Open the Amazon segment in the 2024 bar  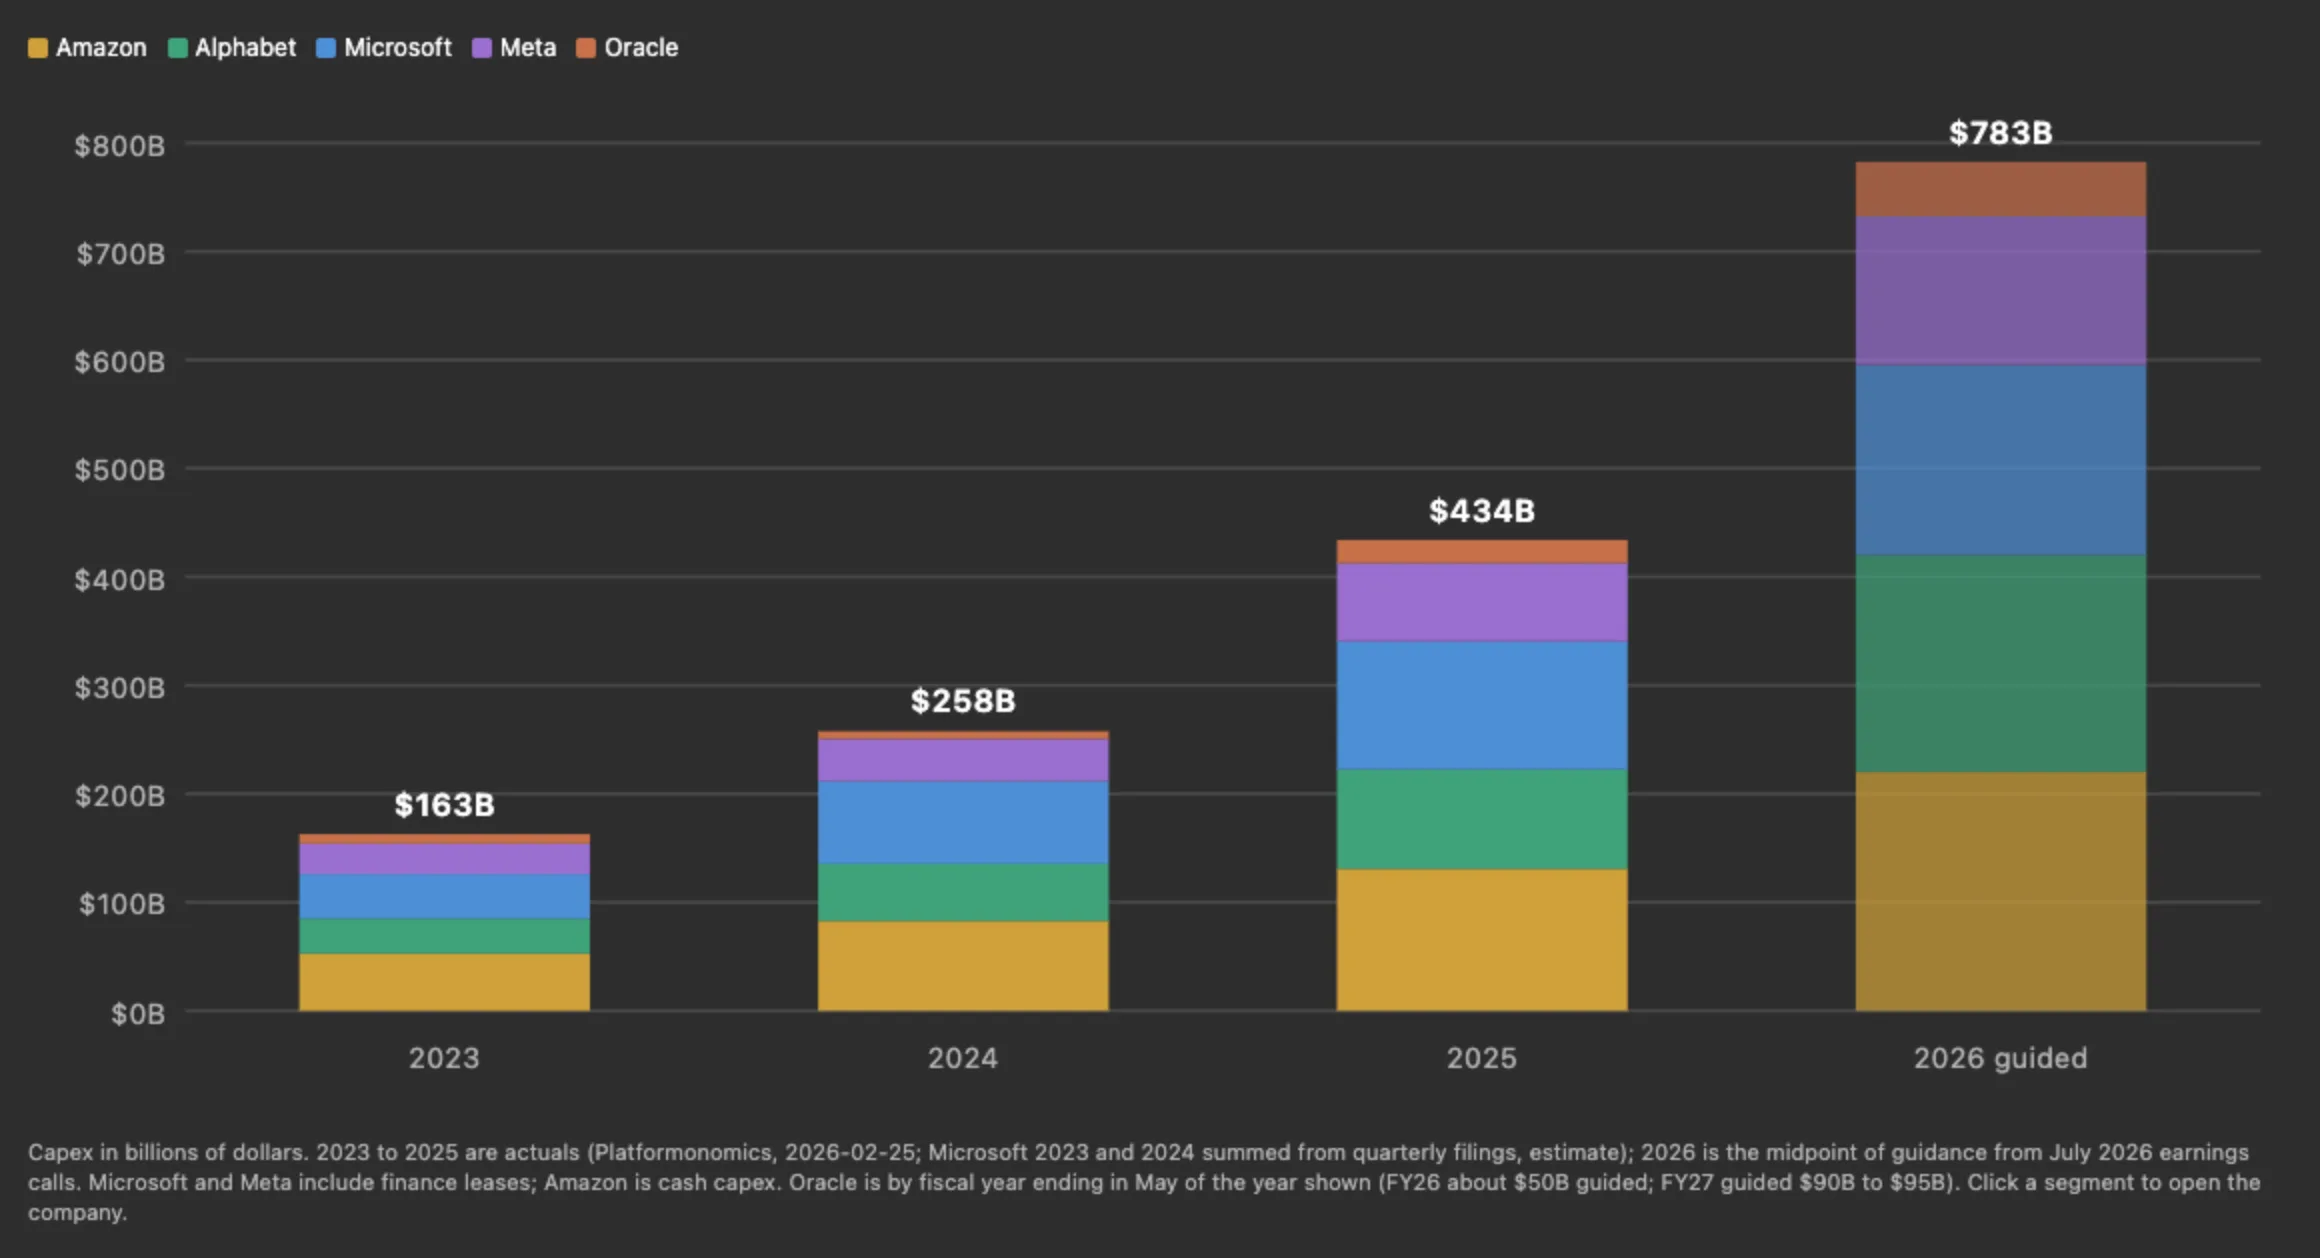click(x=963, y=966)
